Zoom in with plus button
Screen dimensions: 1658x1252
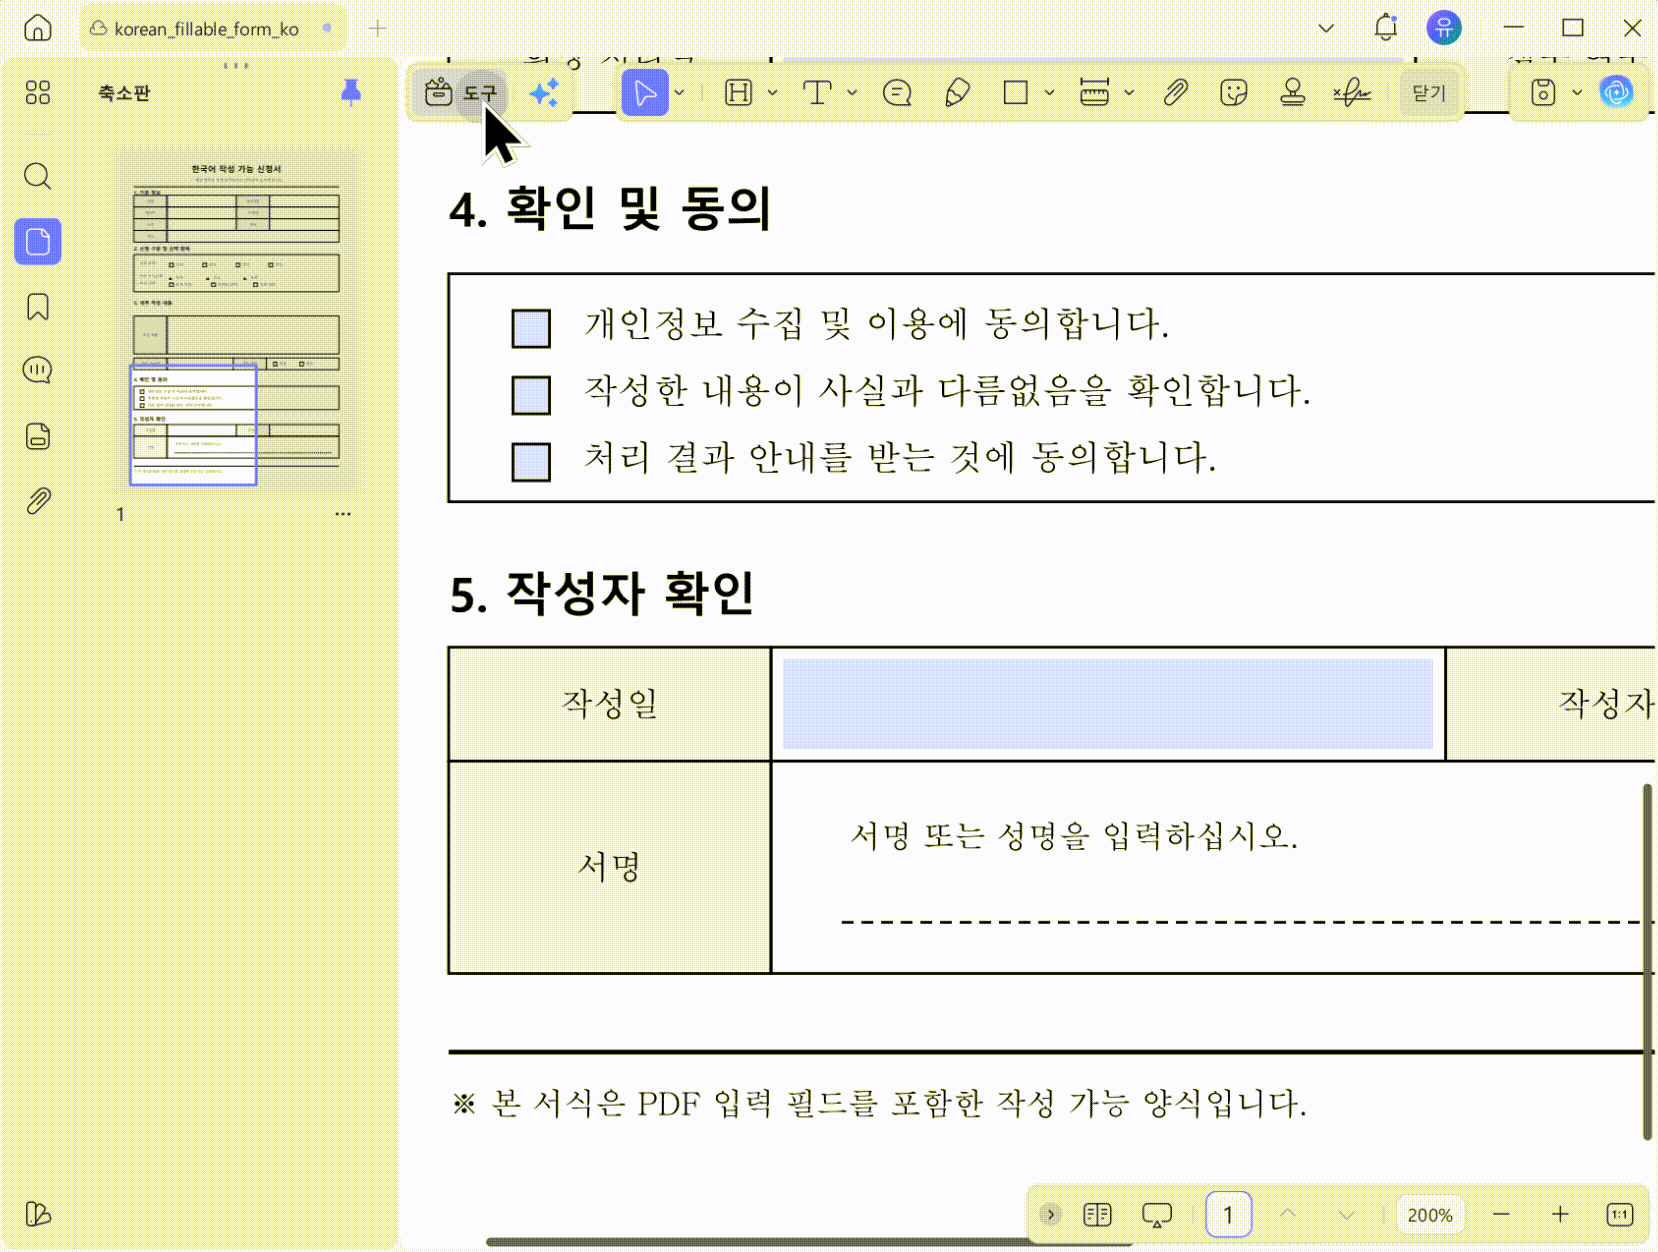coord(1560,1214)
